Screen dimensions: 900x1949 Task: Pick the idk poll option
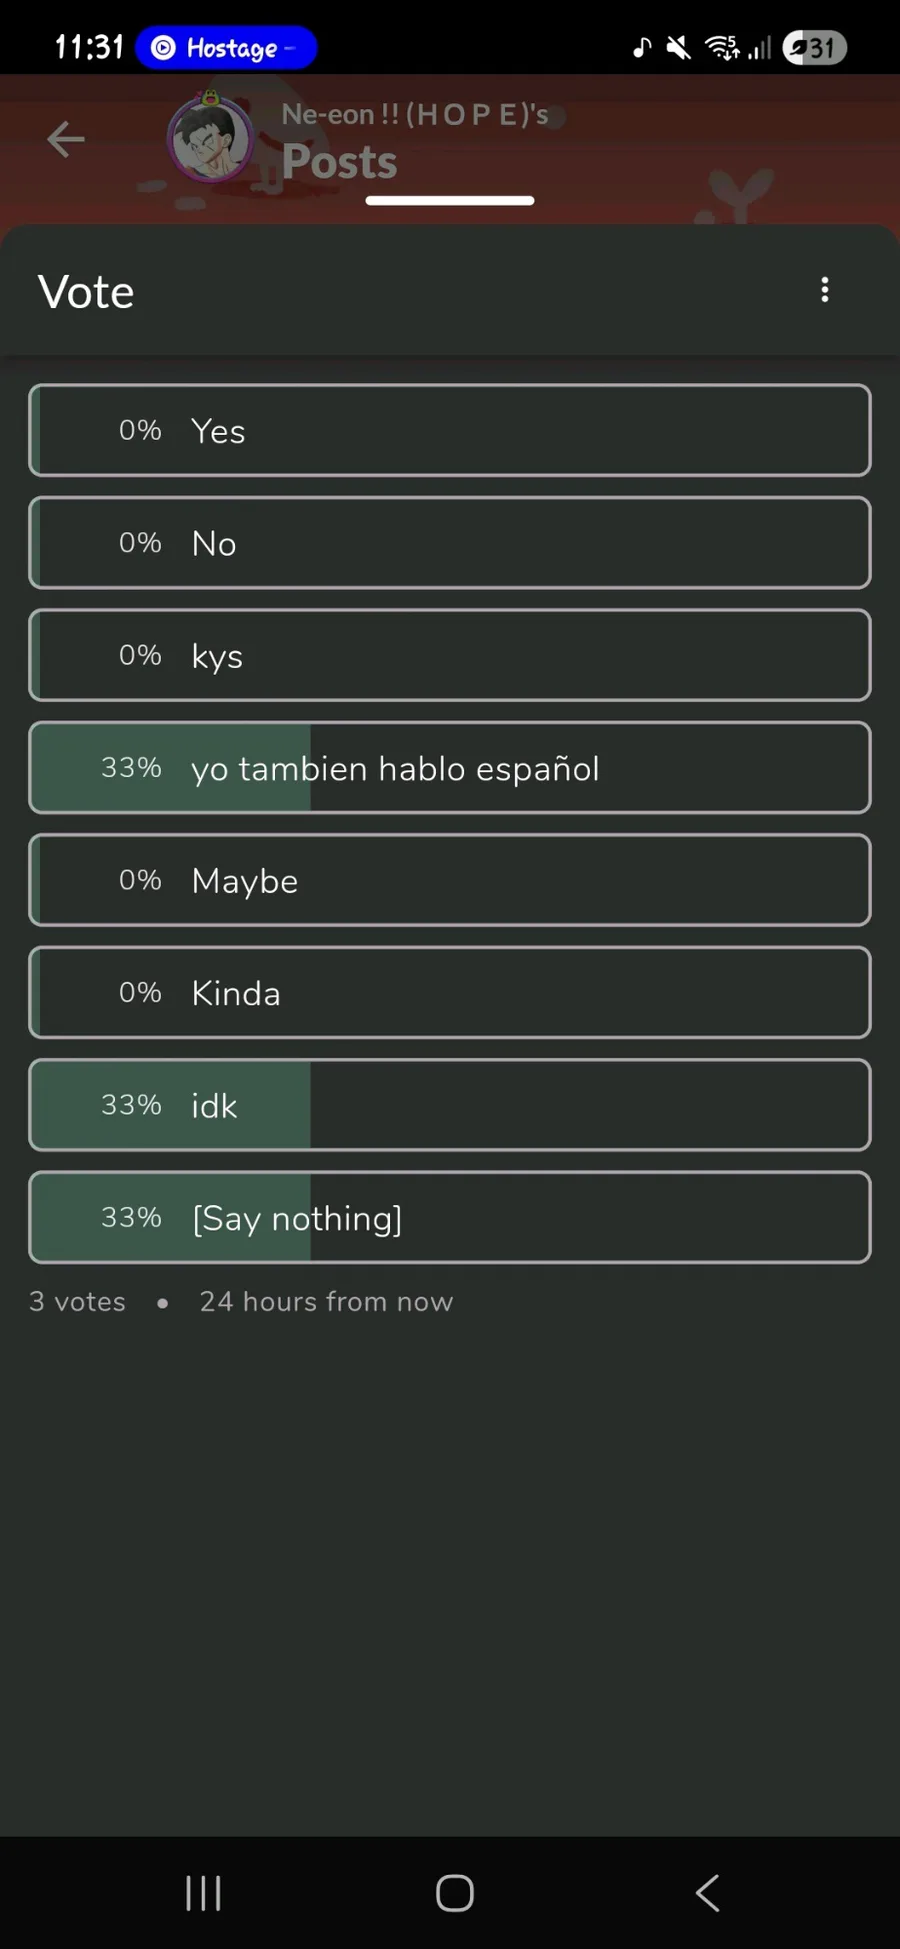(450, 1106)
